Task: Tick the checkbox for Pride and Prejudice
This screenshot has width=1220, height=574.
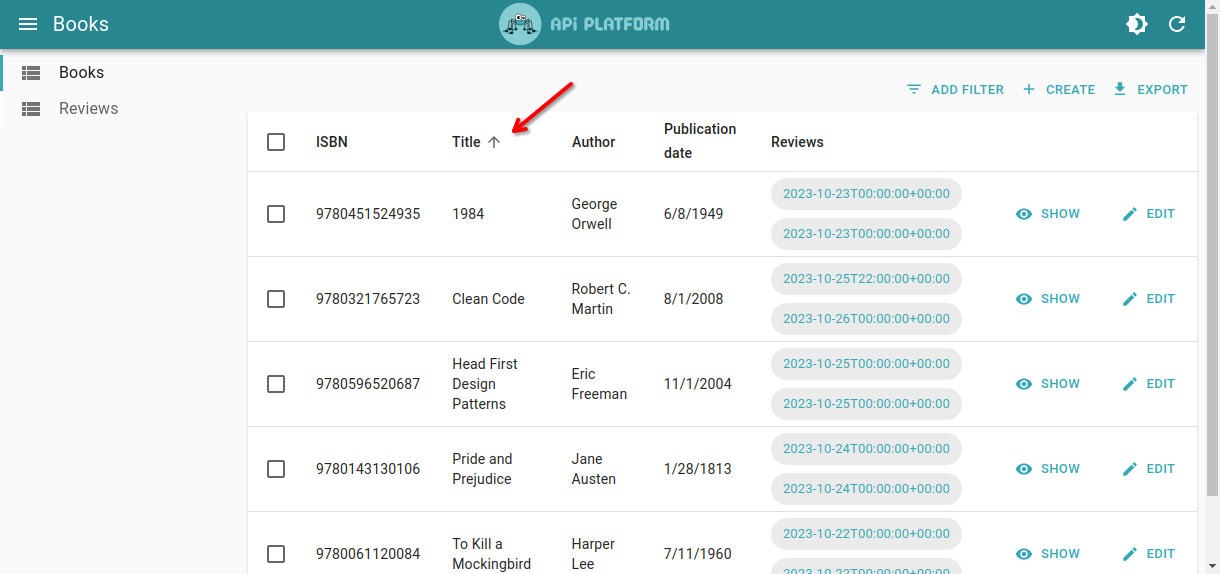Action: pyautogui.click(x=276, y=469)
